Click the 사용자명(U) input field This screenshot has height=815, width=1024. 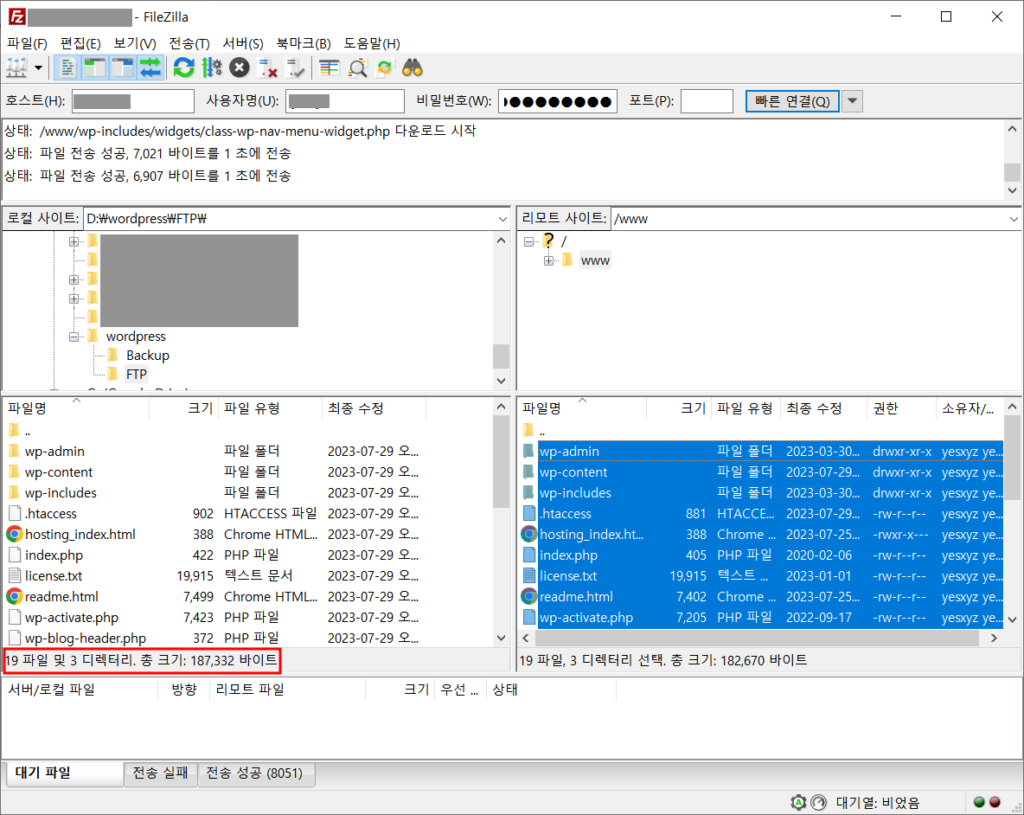click(x=345, y=101)
